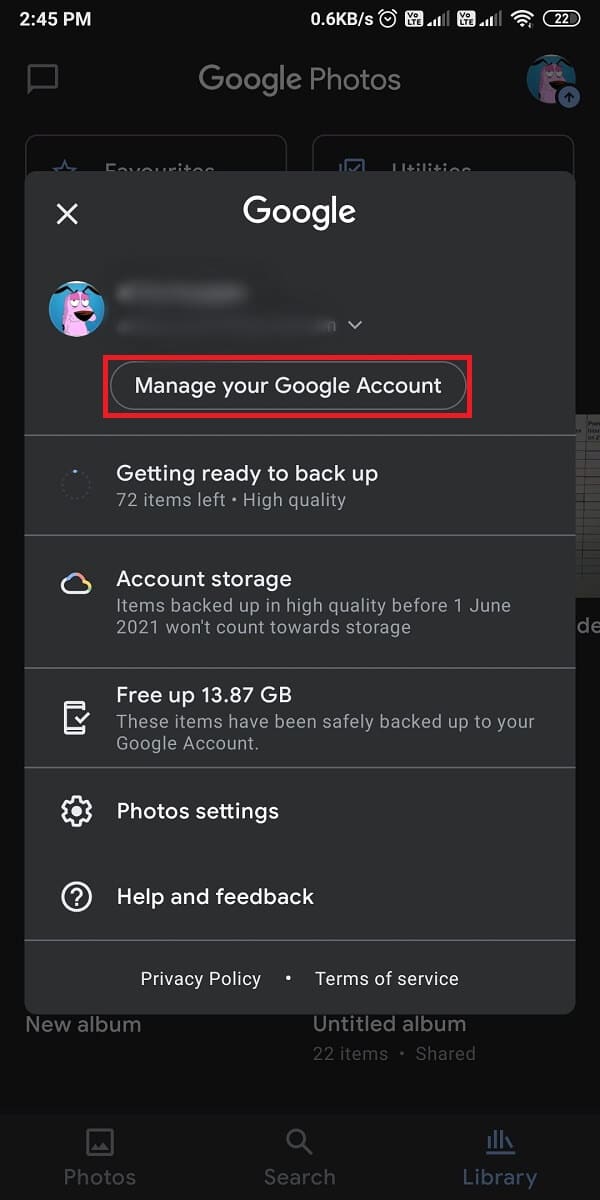Viewport: 600px width, 1200px height.
Task: Collapse the account list using the arrow
Action: pyautogui.click(x=355, y=325)
